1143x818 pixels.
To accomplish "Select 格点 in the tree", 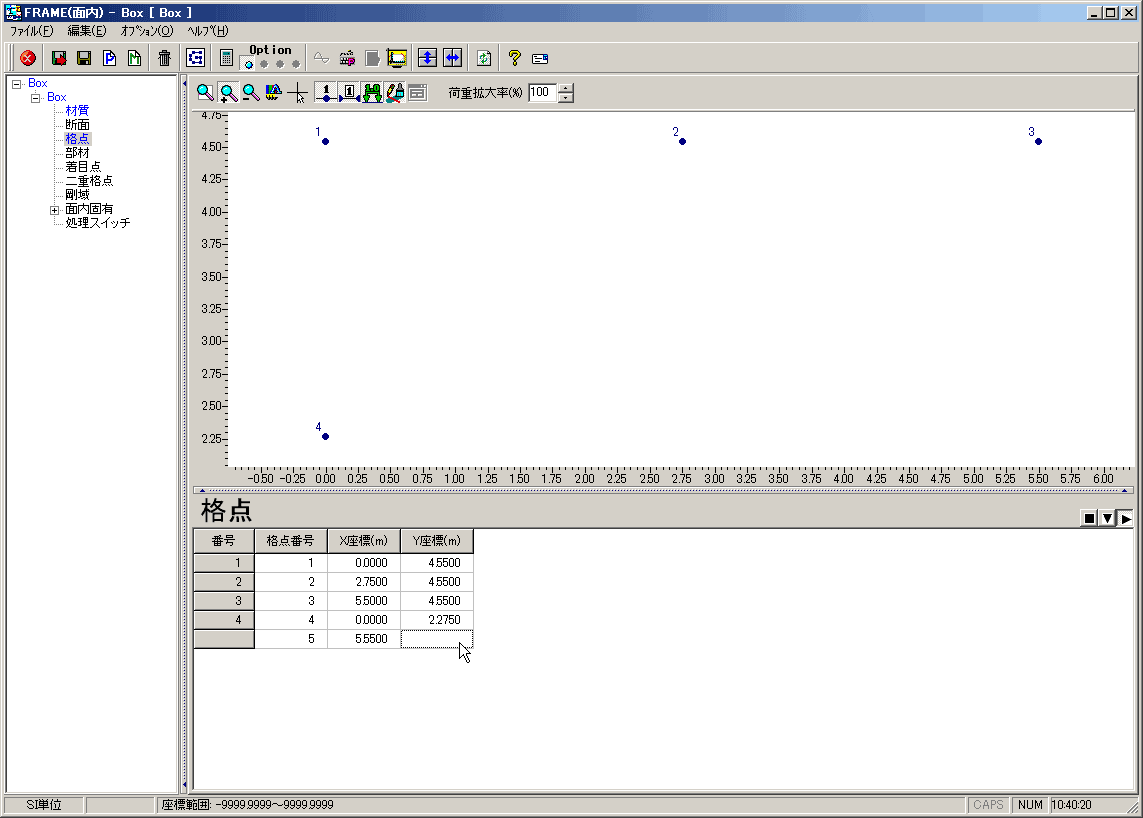I will [77, 139].
